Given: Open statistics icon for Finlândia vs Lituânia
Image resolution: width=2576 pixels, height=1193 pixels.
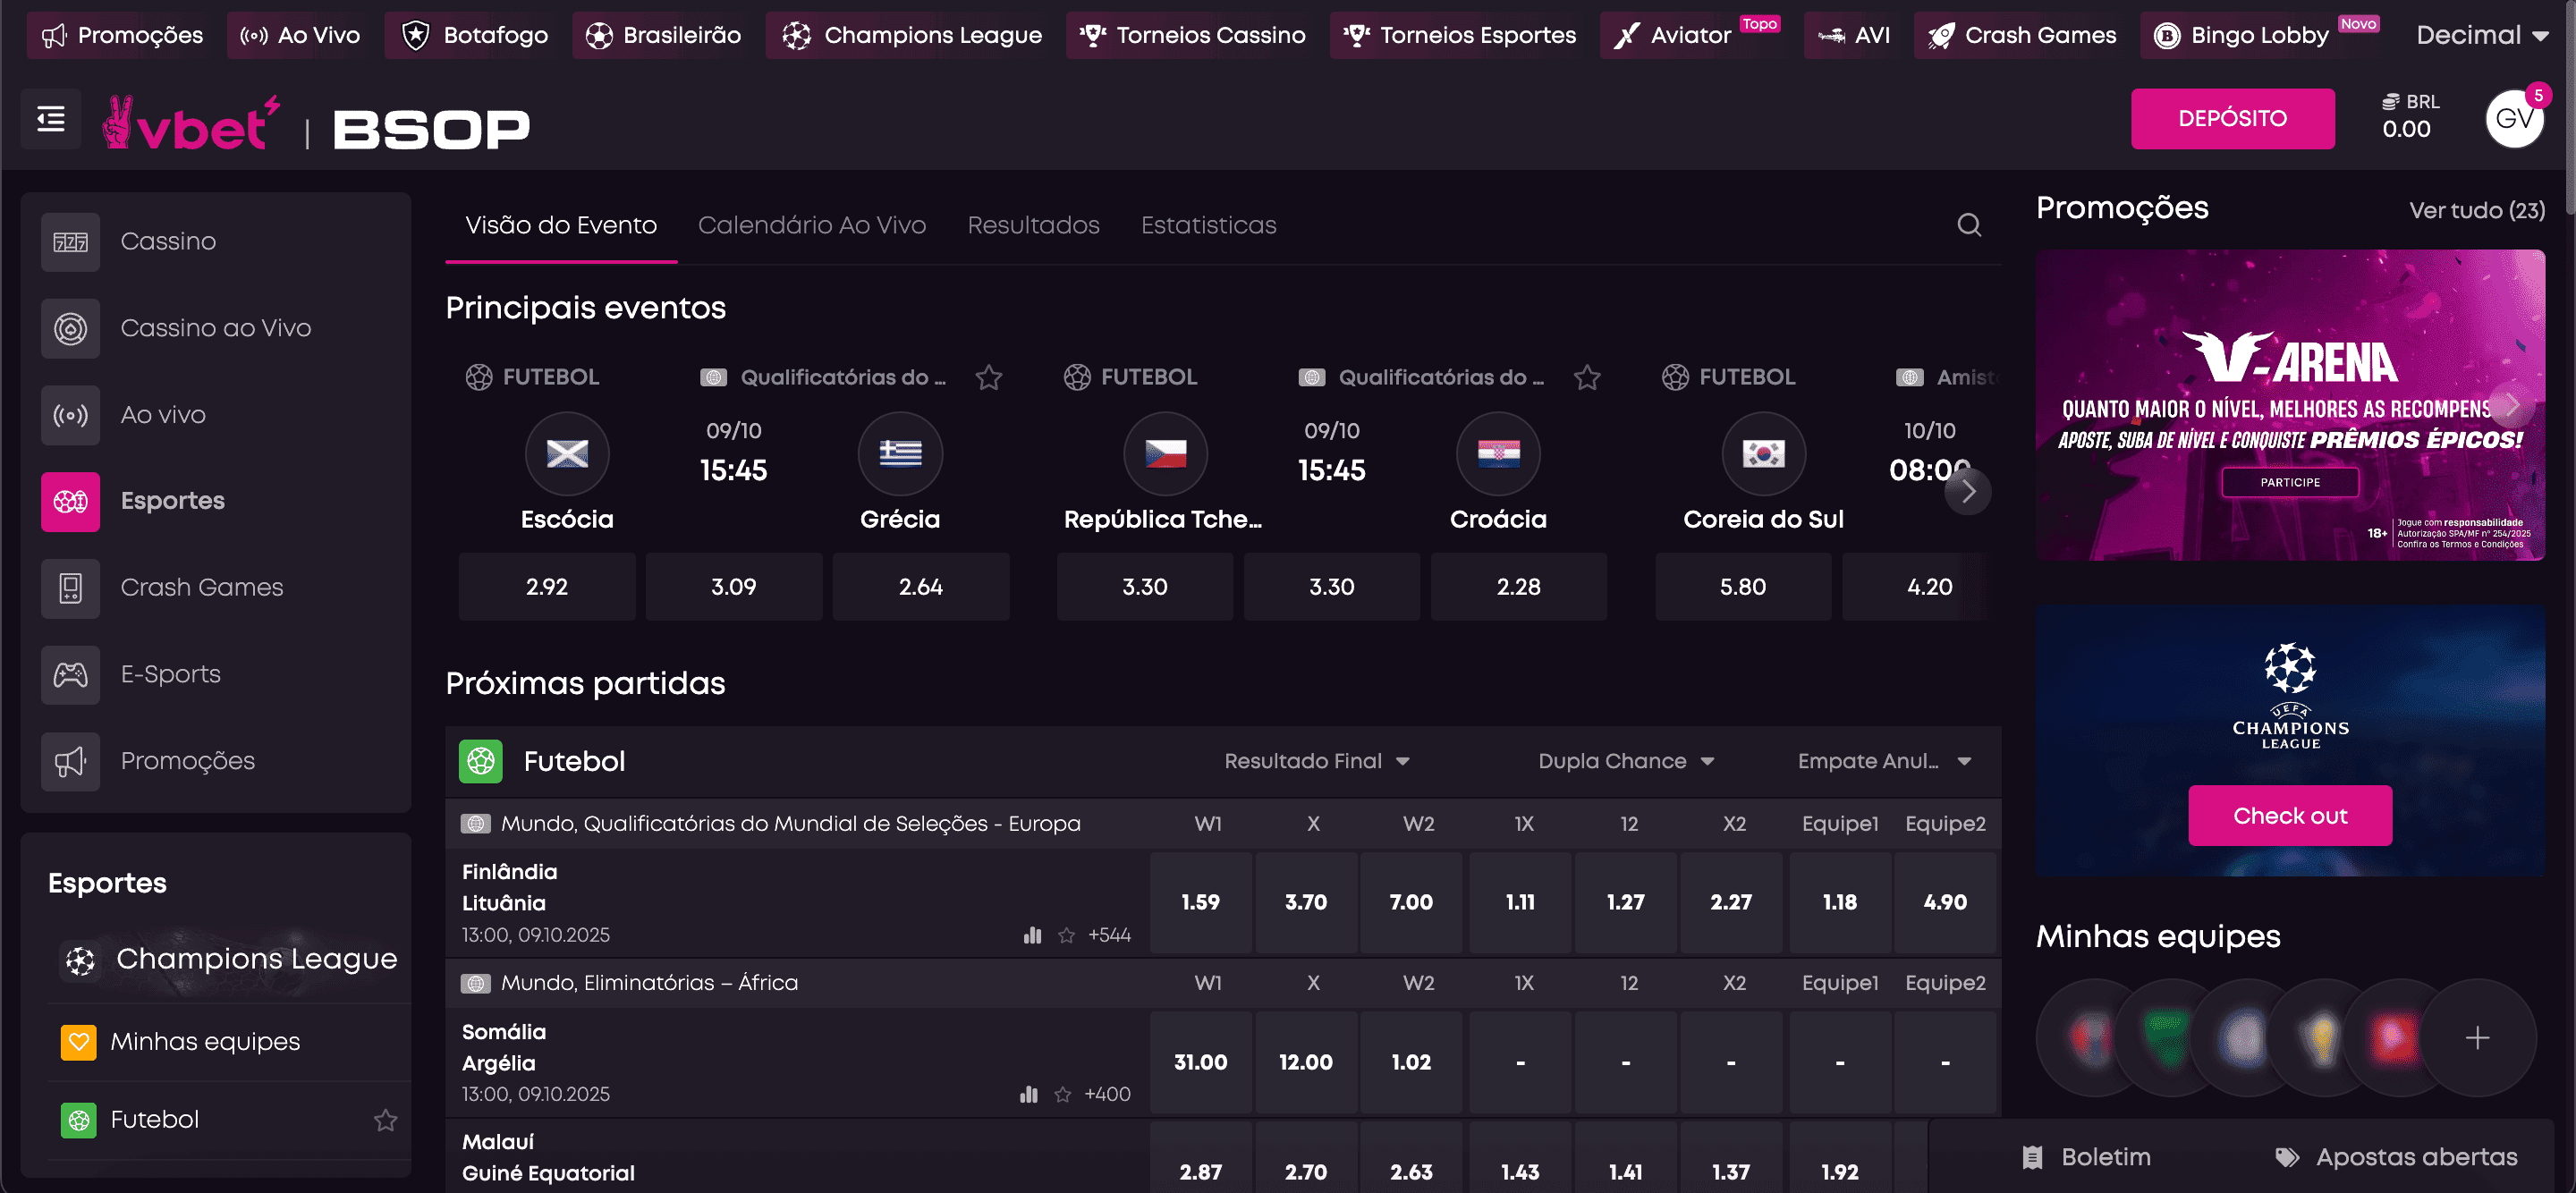Looking at the screenshot, I should pyautogui.click(x=1032, y=935).
